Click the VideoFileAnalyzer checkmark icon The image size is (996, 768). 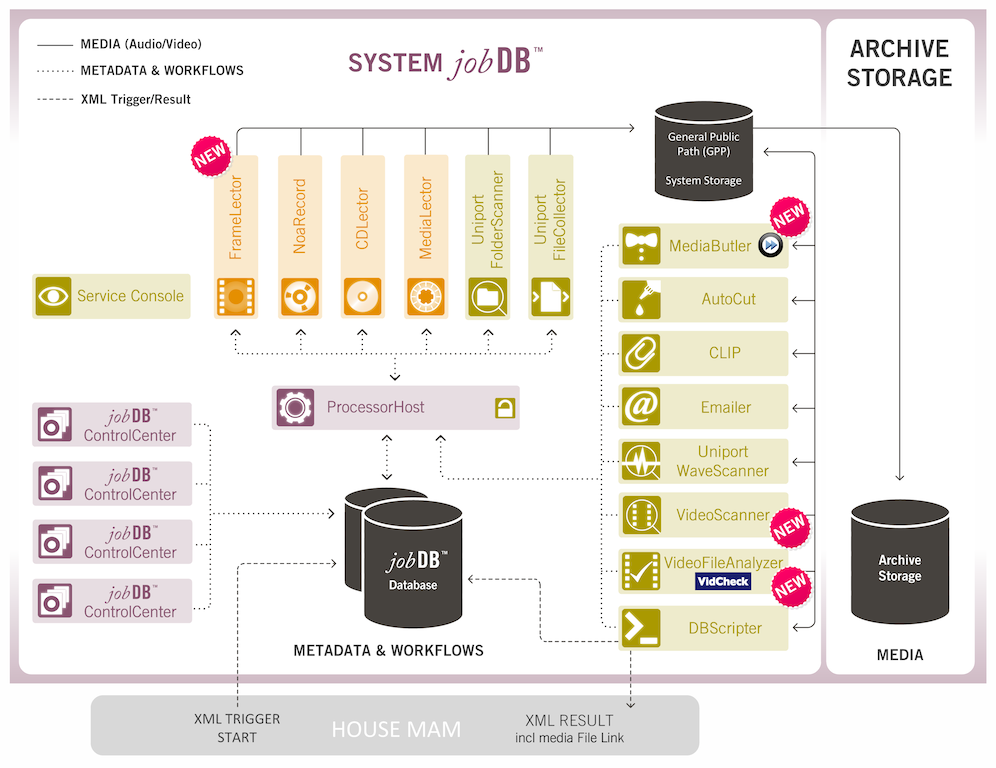[x=640, y=570]
